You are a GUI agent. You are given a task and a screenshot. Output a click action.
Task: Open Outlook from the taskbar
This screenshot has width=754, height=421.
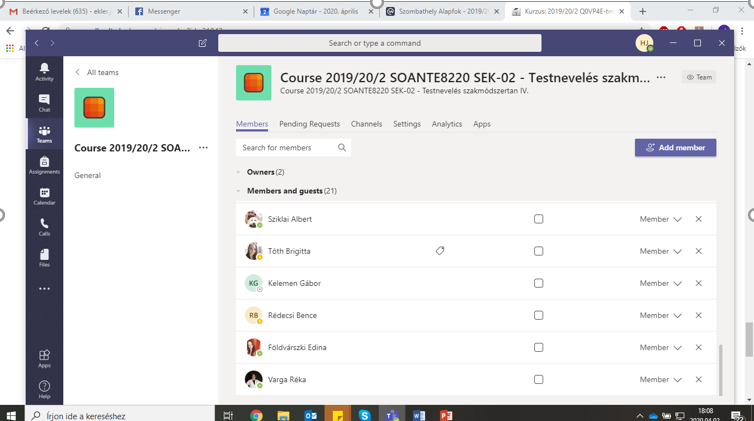pyautogui.click(x=311, y=415)
